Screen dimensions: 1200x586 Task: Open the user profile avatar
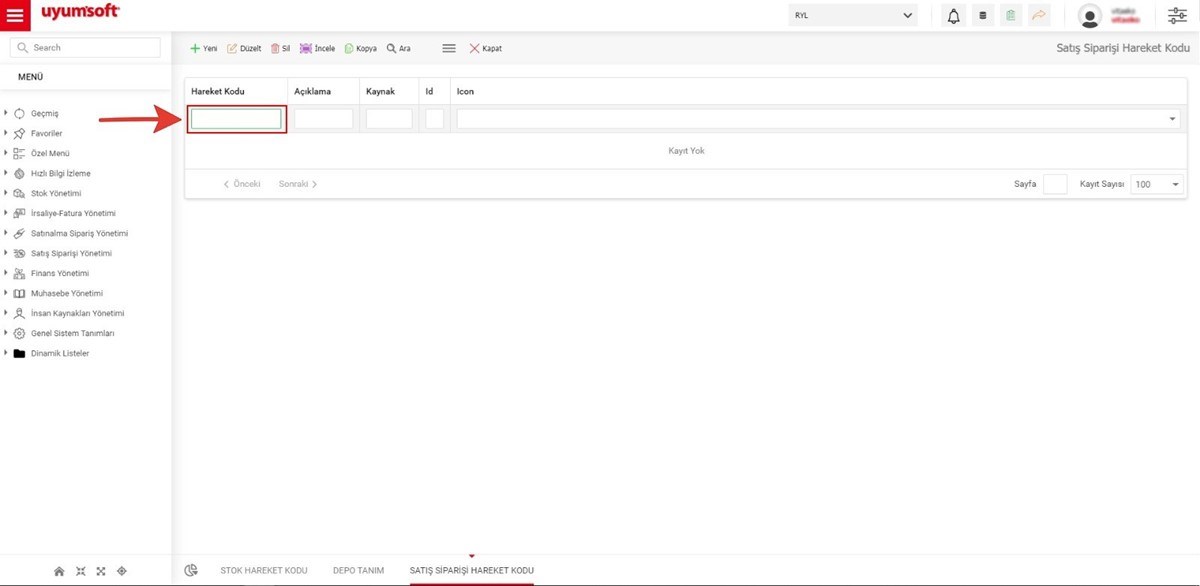1090,16
